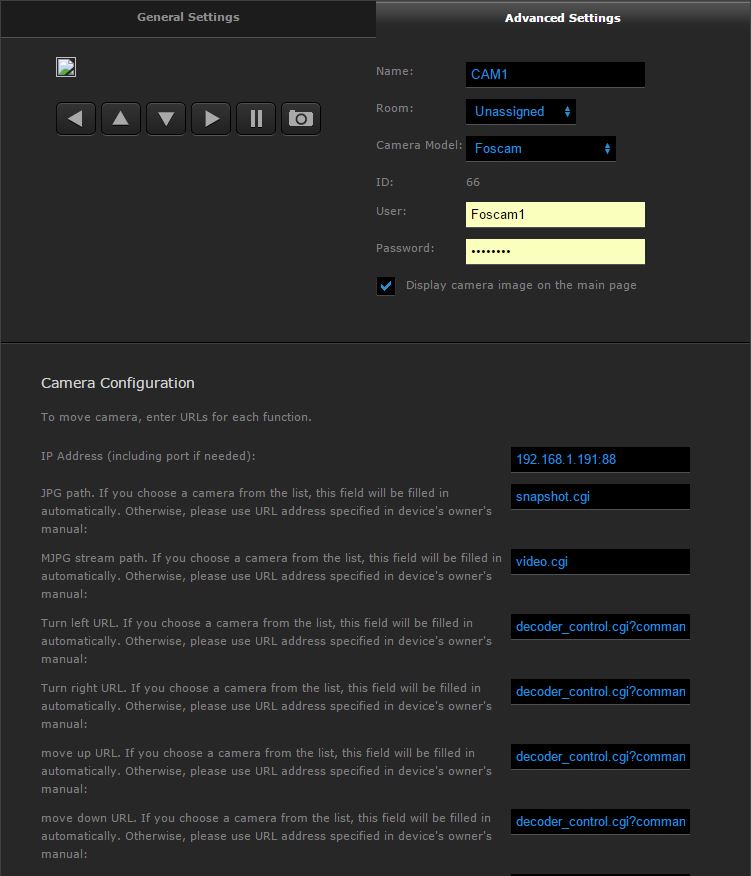Open the Camera Model dropdown showing Foscam

541,149
